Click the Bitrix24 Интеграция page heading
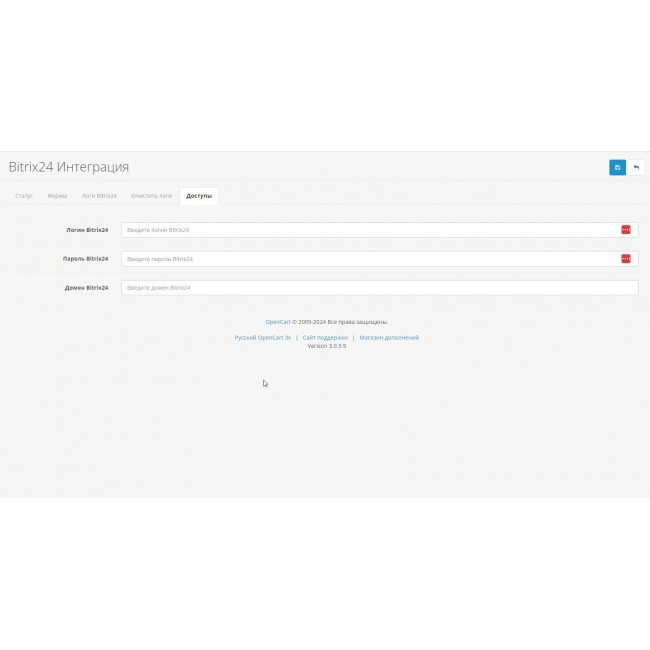The image size is (650, 650). pyautogui.click(x=69, y=167)
